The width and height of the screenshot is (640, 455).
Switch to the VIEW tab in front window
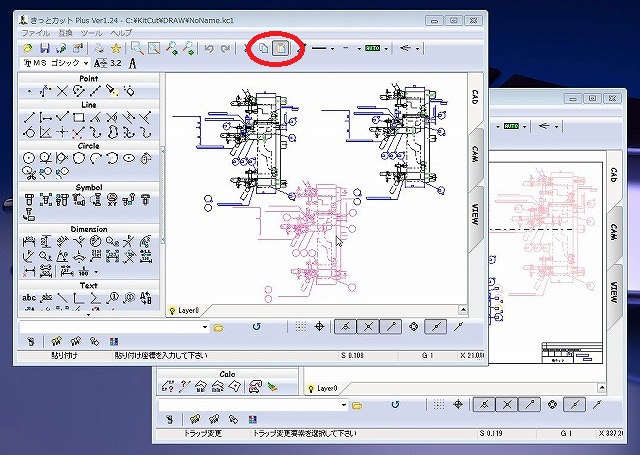[x=475, y=214]
